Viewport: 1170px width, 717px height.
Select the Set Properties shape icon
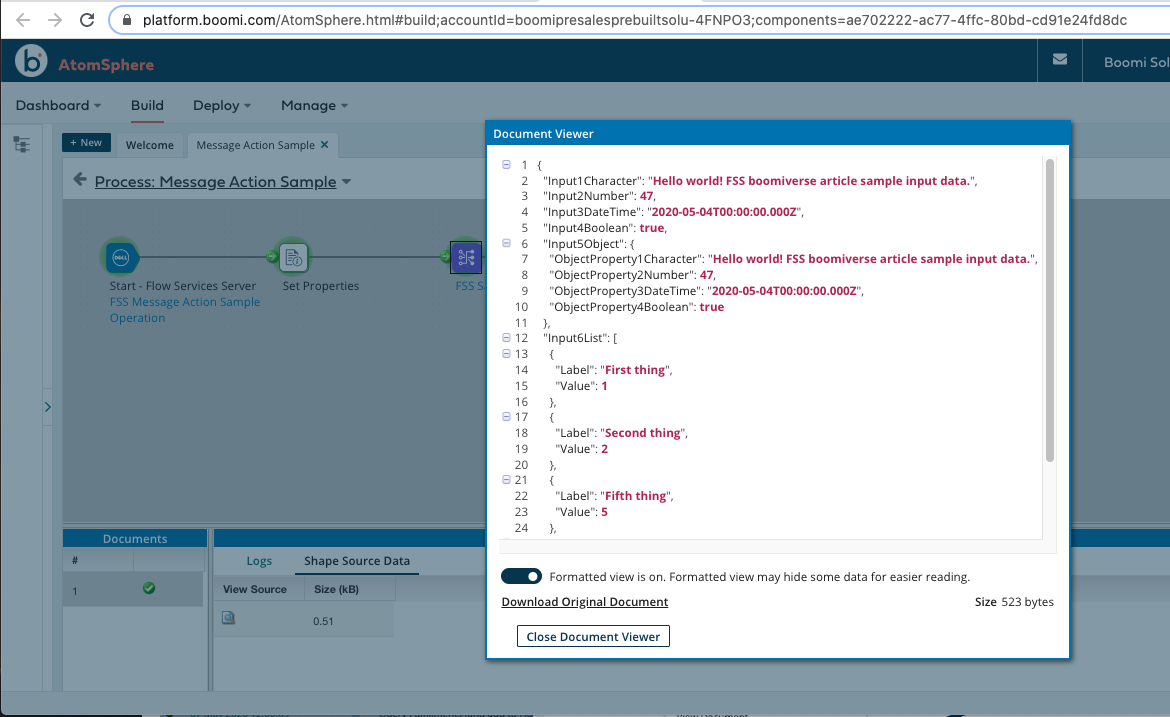(x=293, y=257)
